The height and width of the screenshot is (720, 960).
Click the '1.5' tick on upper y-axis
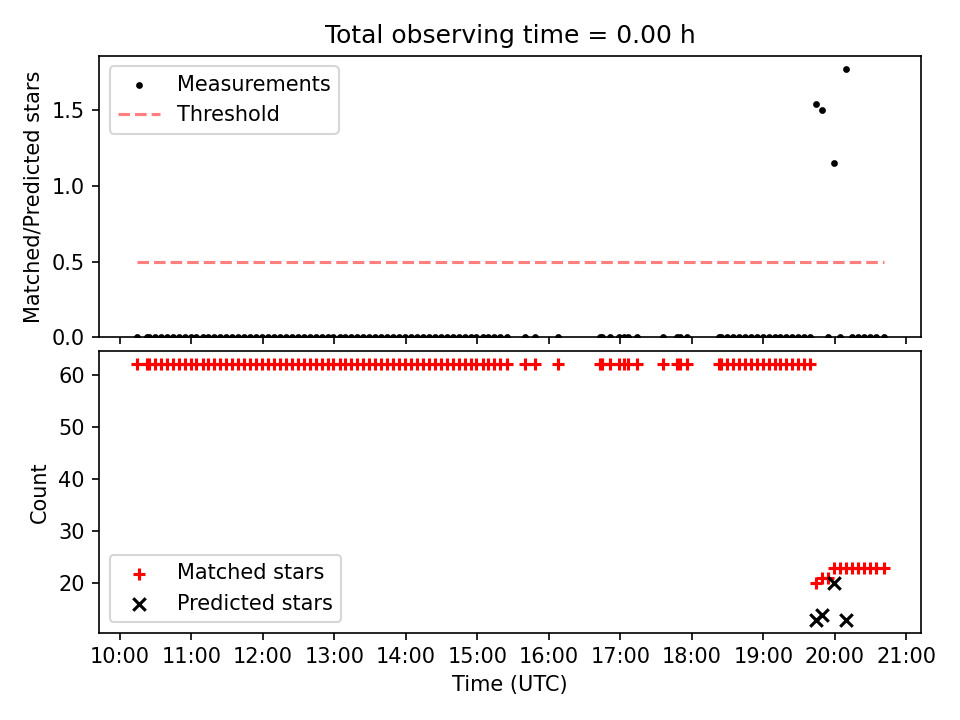[68, 111]
